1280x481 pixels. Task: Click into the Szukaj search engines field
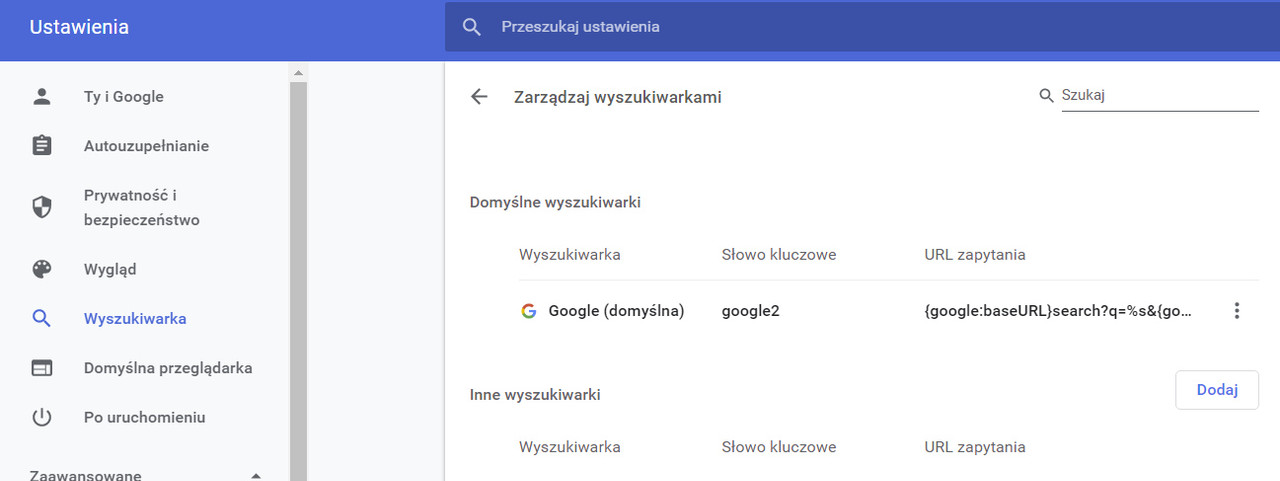tap(1159, 96)
